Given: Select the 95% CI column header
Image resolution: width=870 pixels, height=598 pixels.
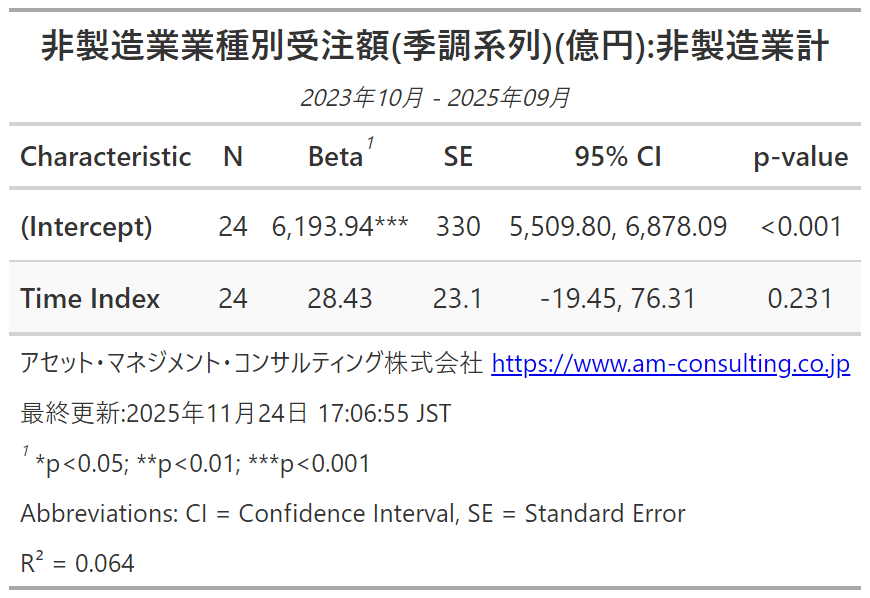Looking at the screenshot, I should [618, 157].
